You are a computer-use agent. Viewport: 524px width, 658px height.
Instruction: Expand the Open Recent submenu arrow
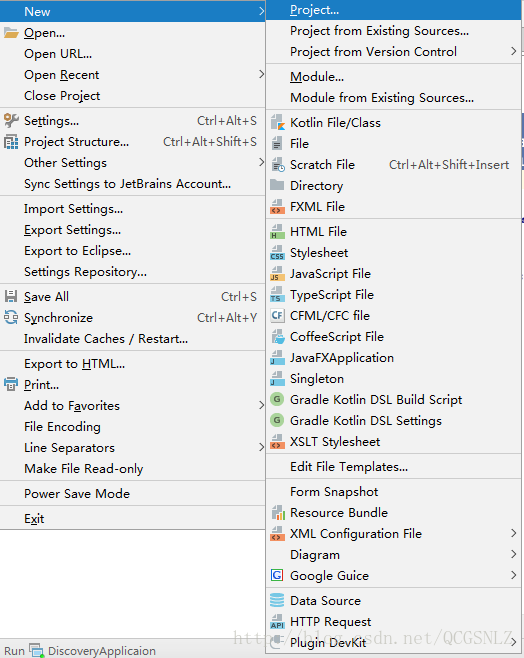tap(261, 74)
